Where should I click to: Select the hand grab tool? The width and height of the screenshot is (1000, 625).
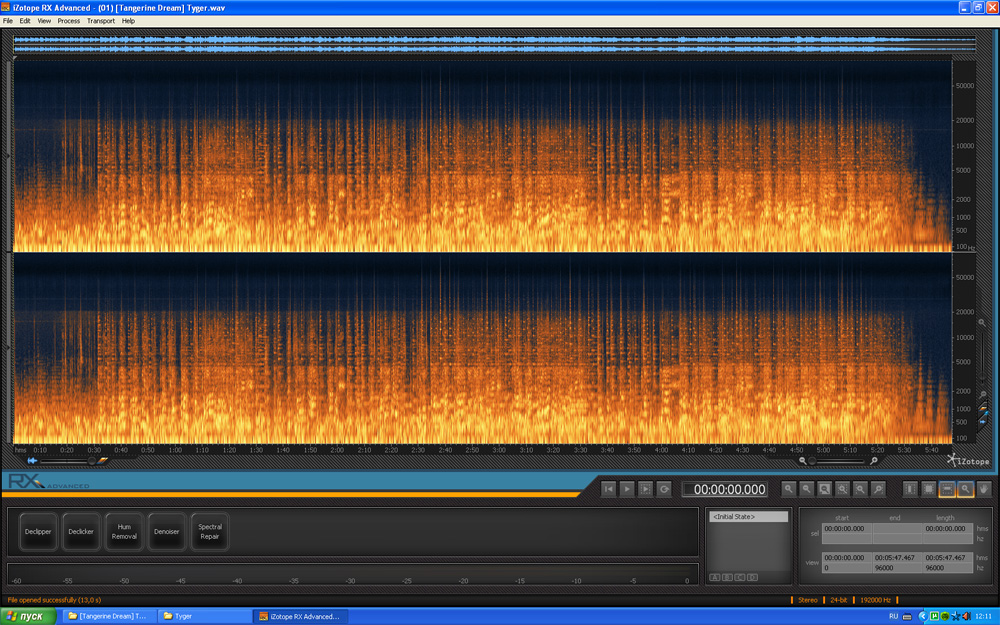coord(984,489)
